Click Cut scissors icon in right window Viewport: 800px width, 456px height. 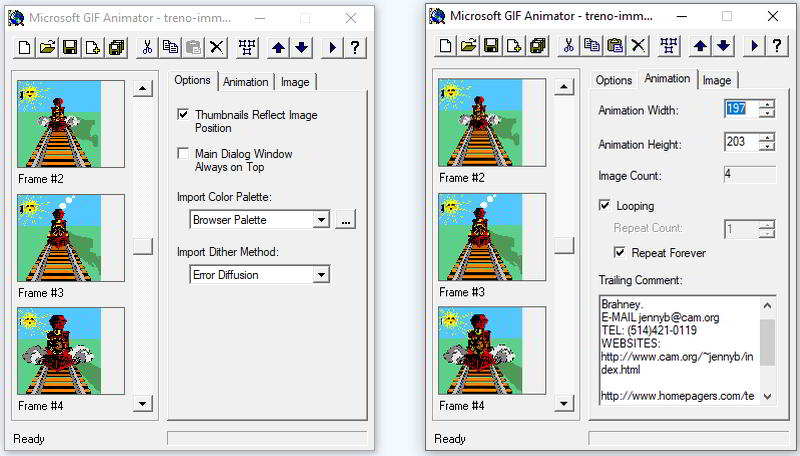point(568,46)
